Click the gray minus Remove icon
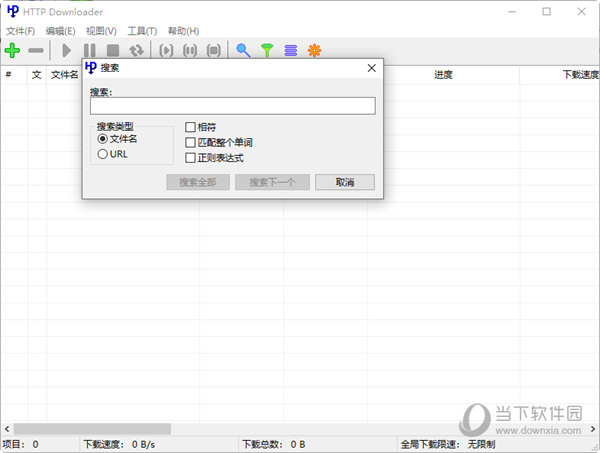 (x=36, y=51)
